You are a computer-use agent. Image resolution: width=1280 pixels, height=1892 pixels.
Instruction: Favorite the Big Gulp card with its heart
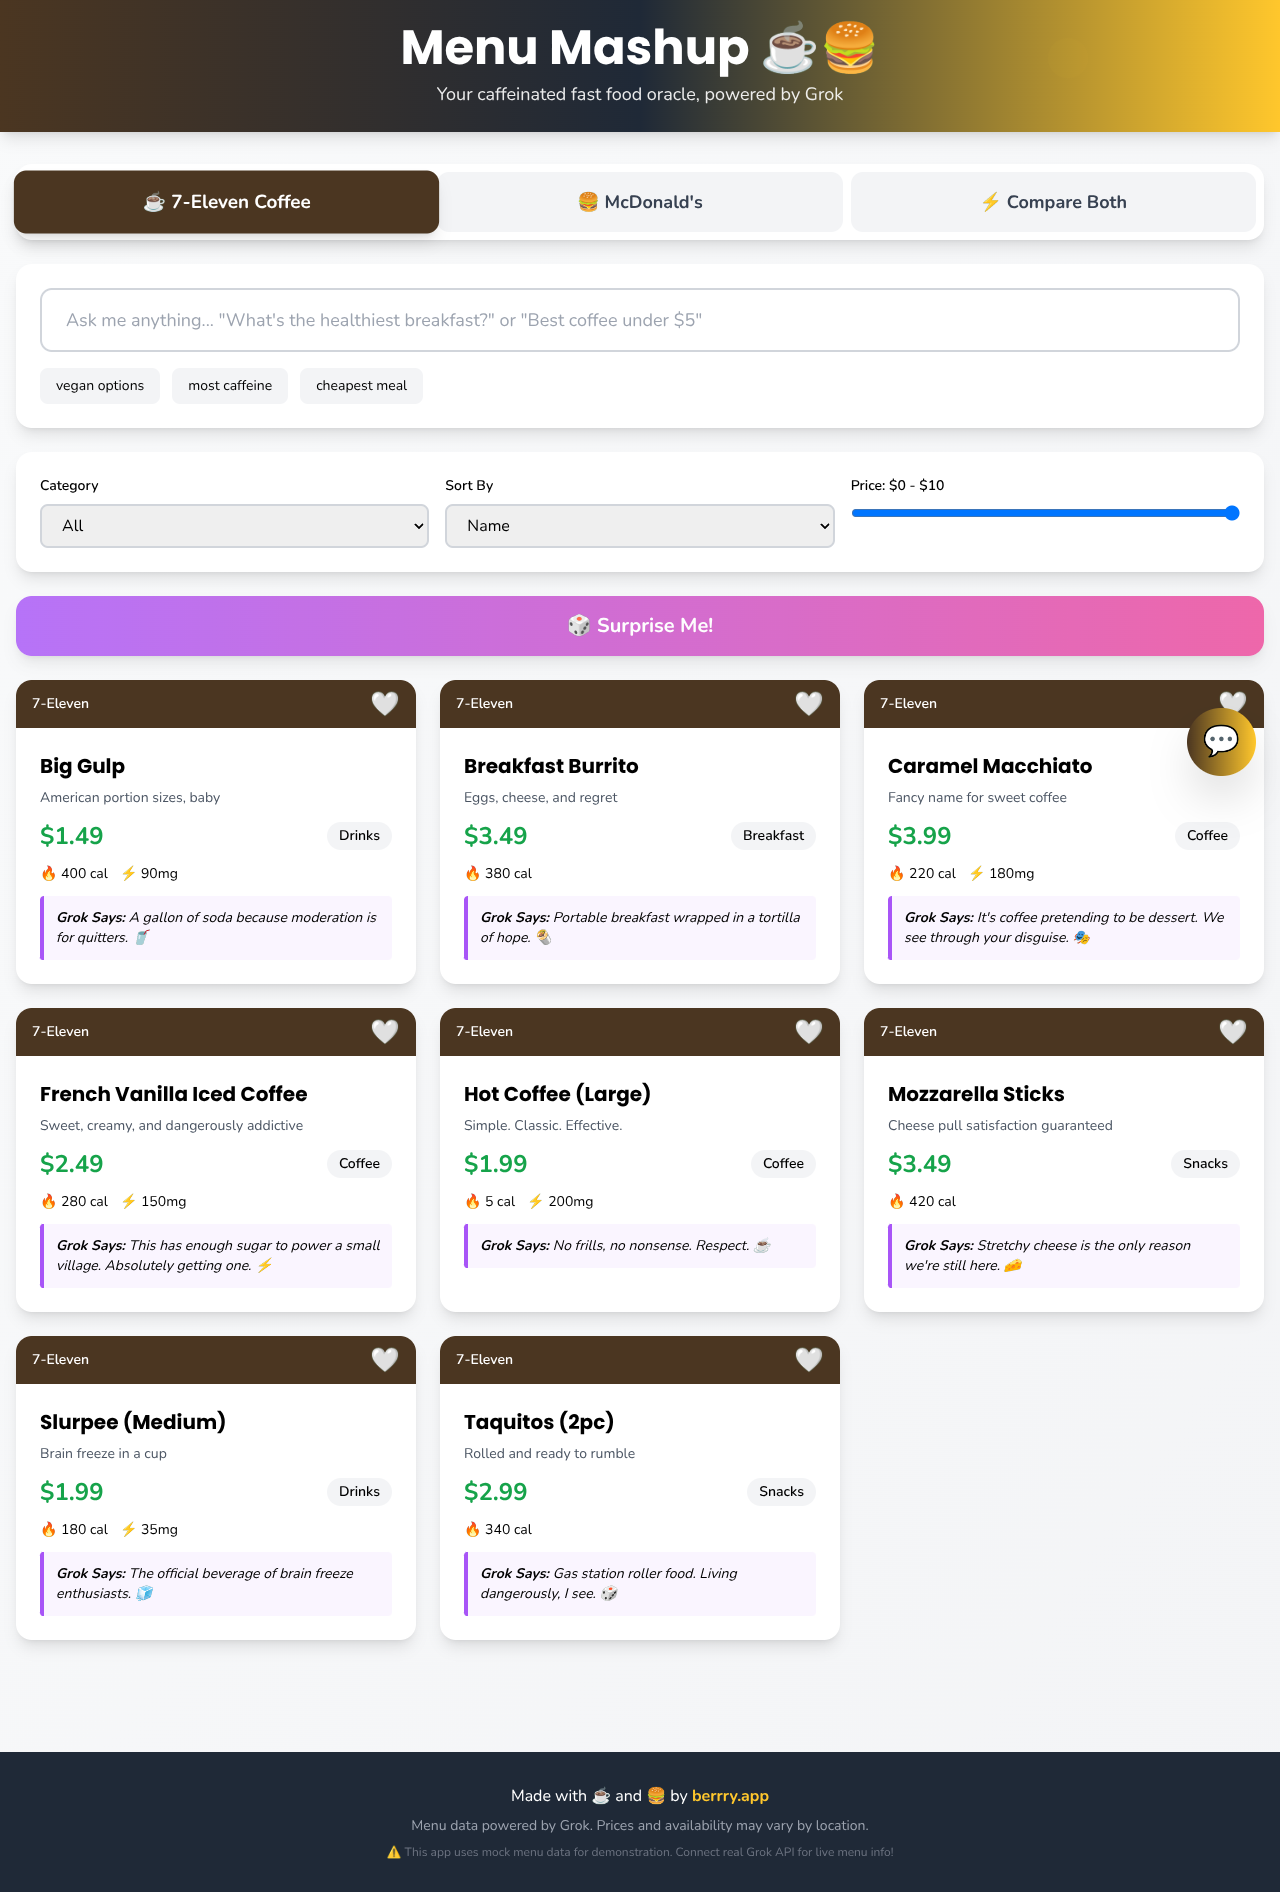tap(385, 704)
